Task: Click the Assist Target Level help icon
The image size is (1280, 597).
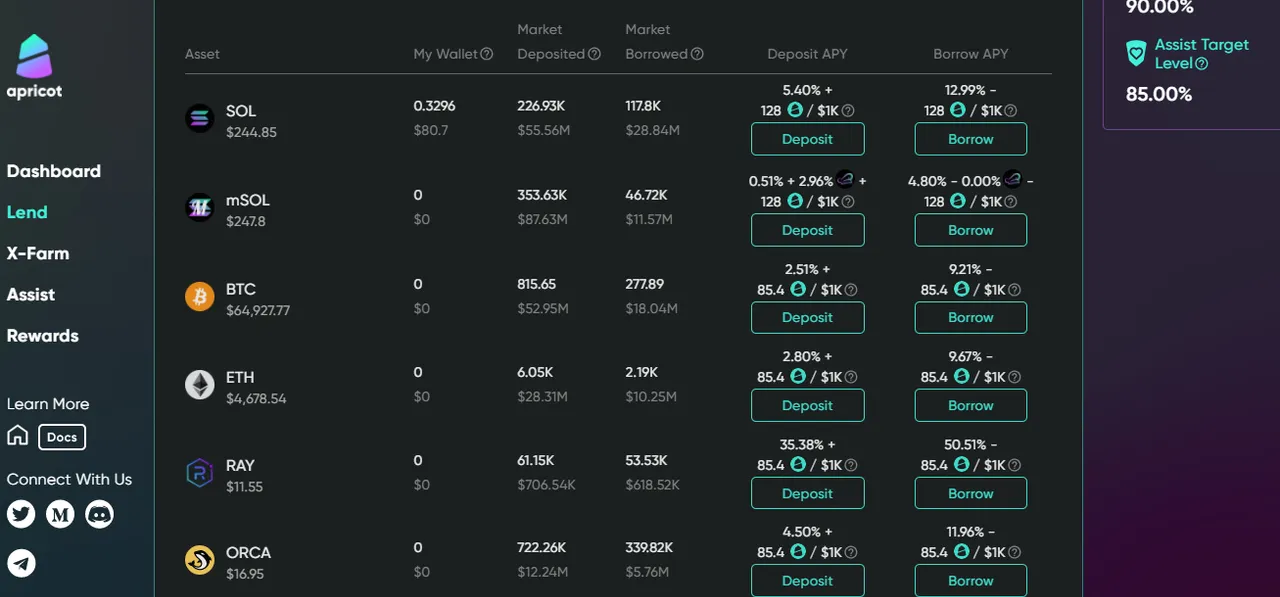Action: (1202, 64)
